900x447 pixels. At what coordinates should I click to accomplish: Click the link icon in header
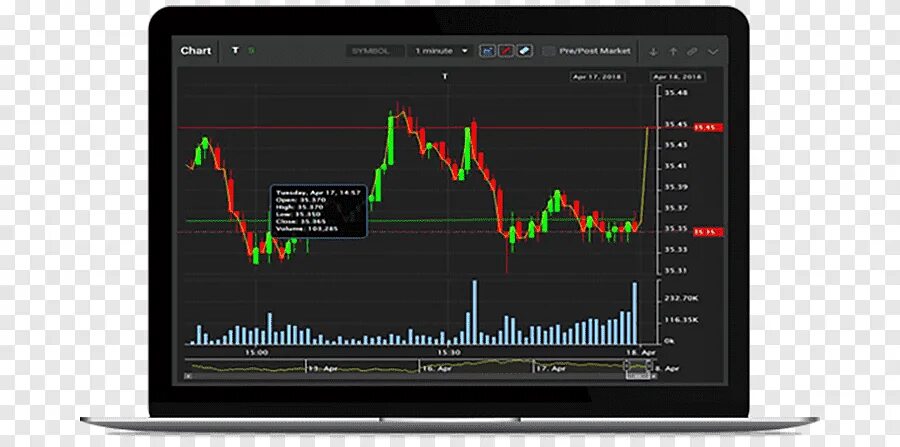(x=692, y=52)
